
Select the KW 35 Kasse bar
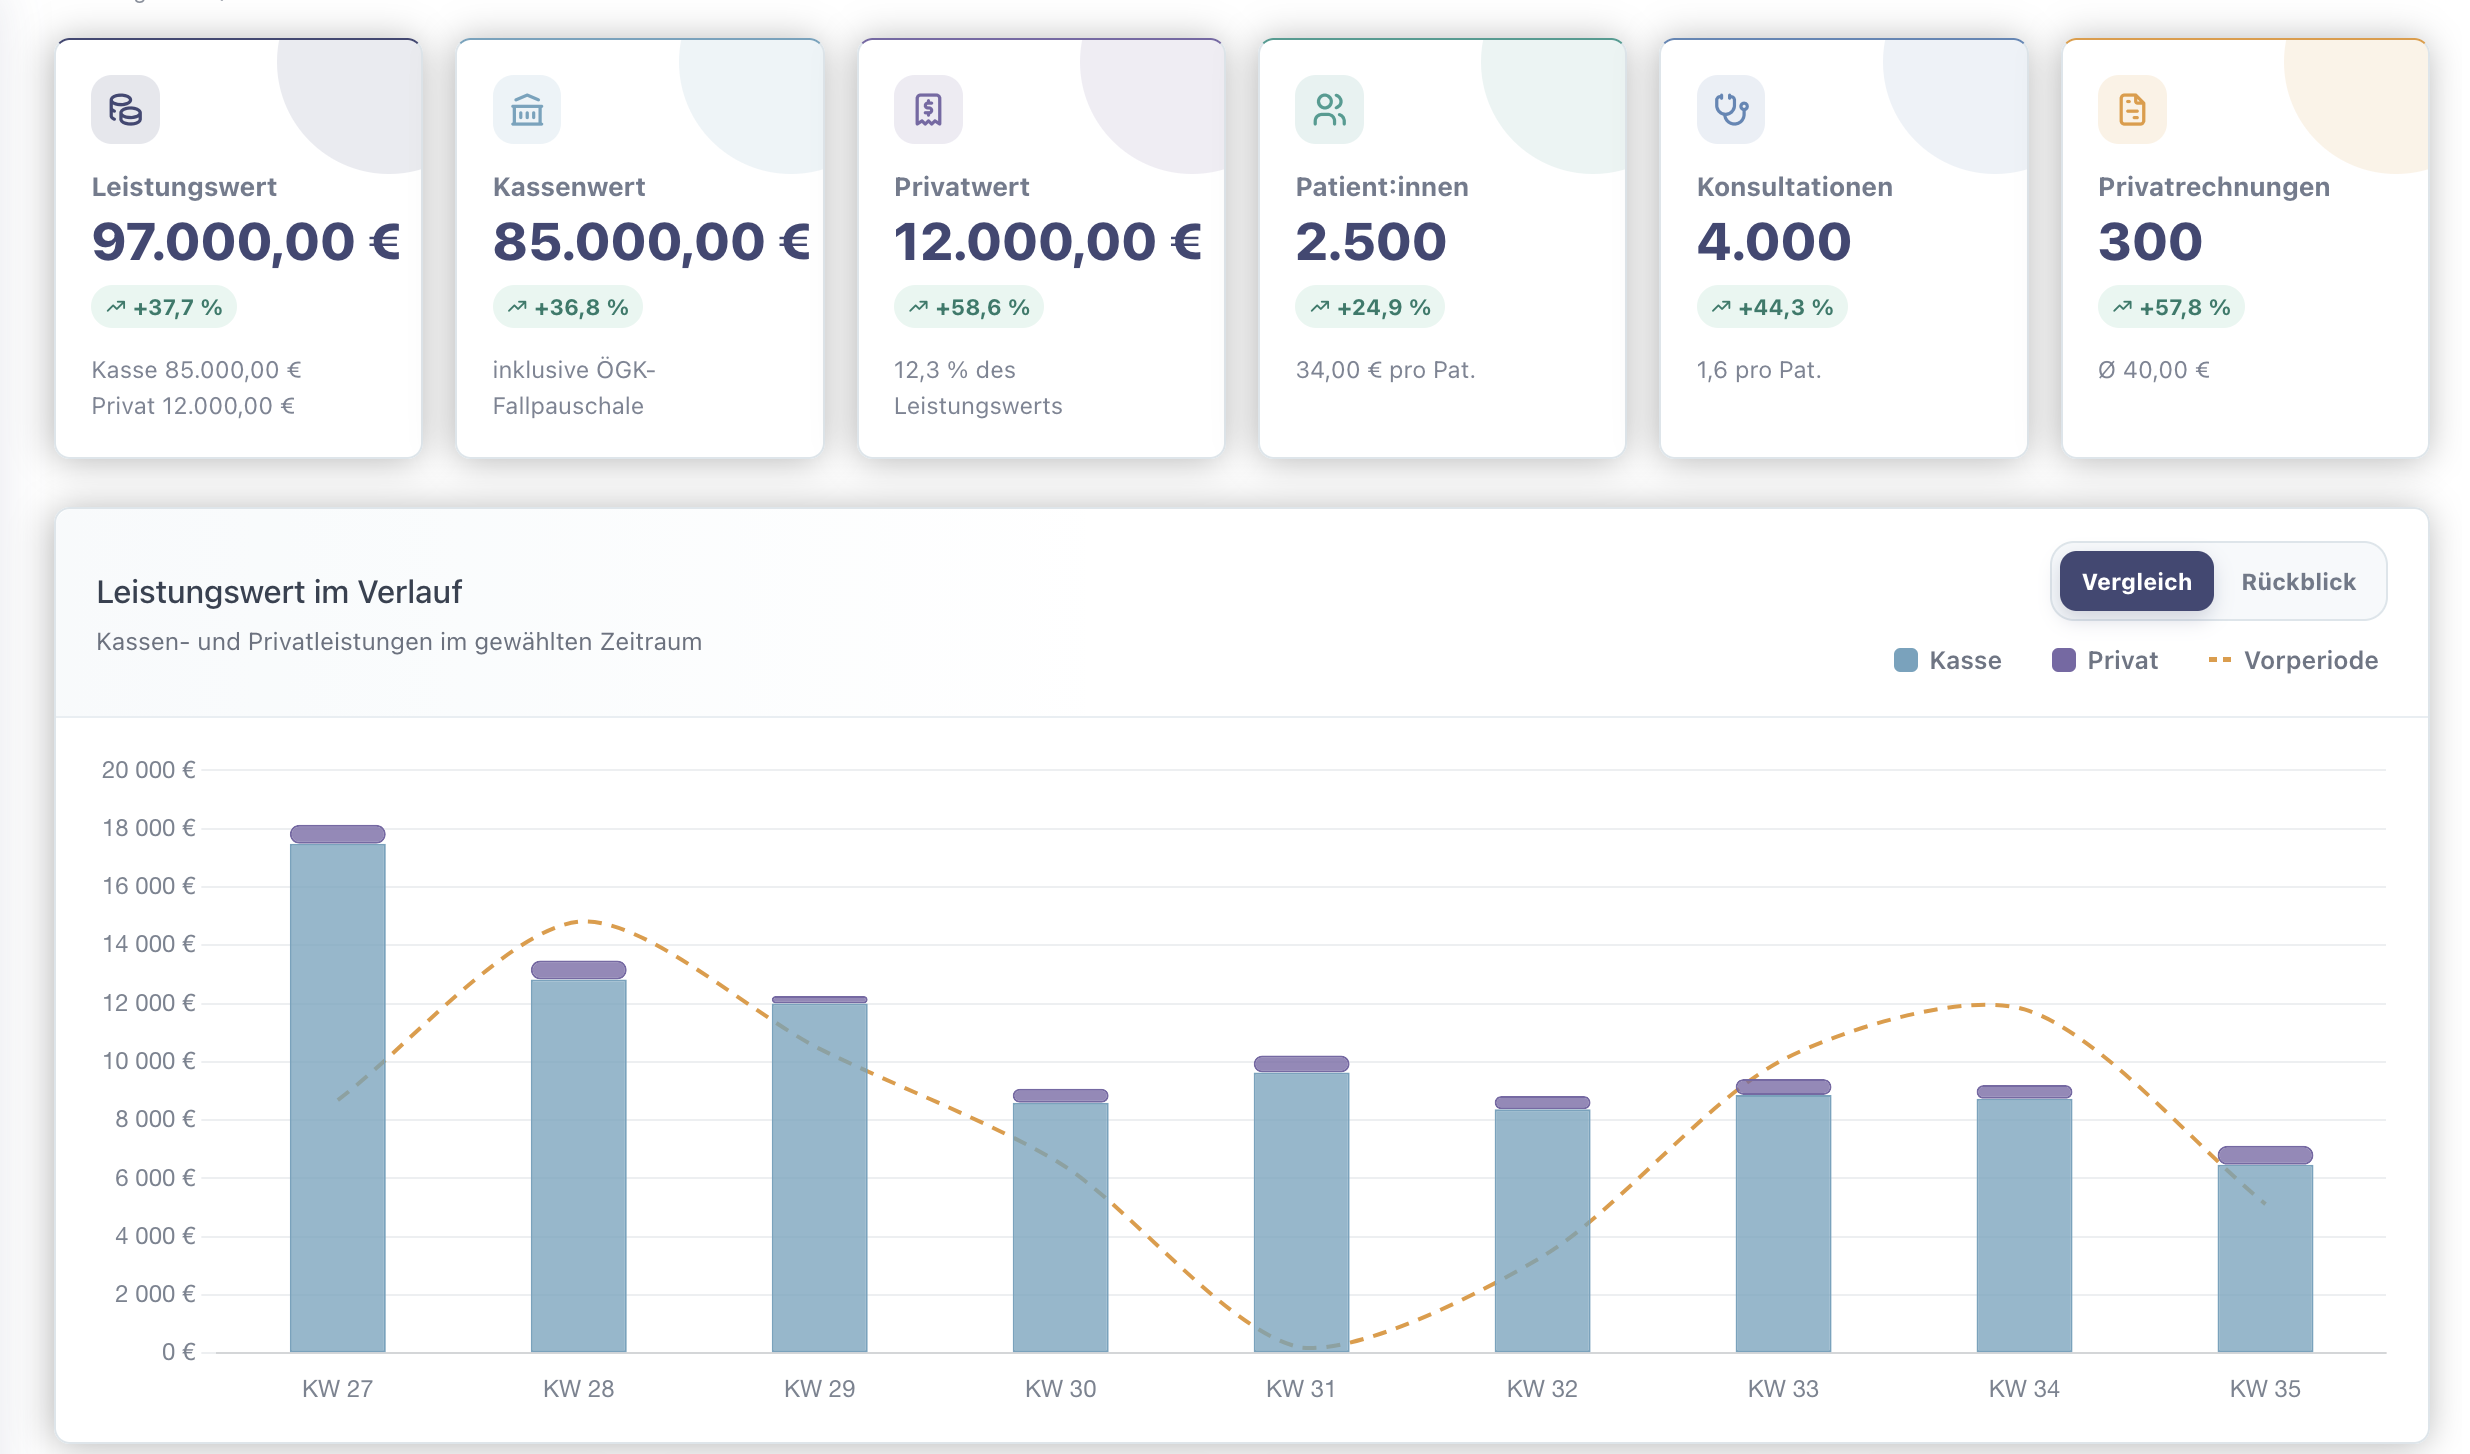2266,1258
